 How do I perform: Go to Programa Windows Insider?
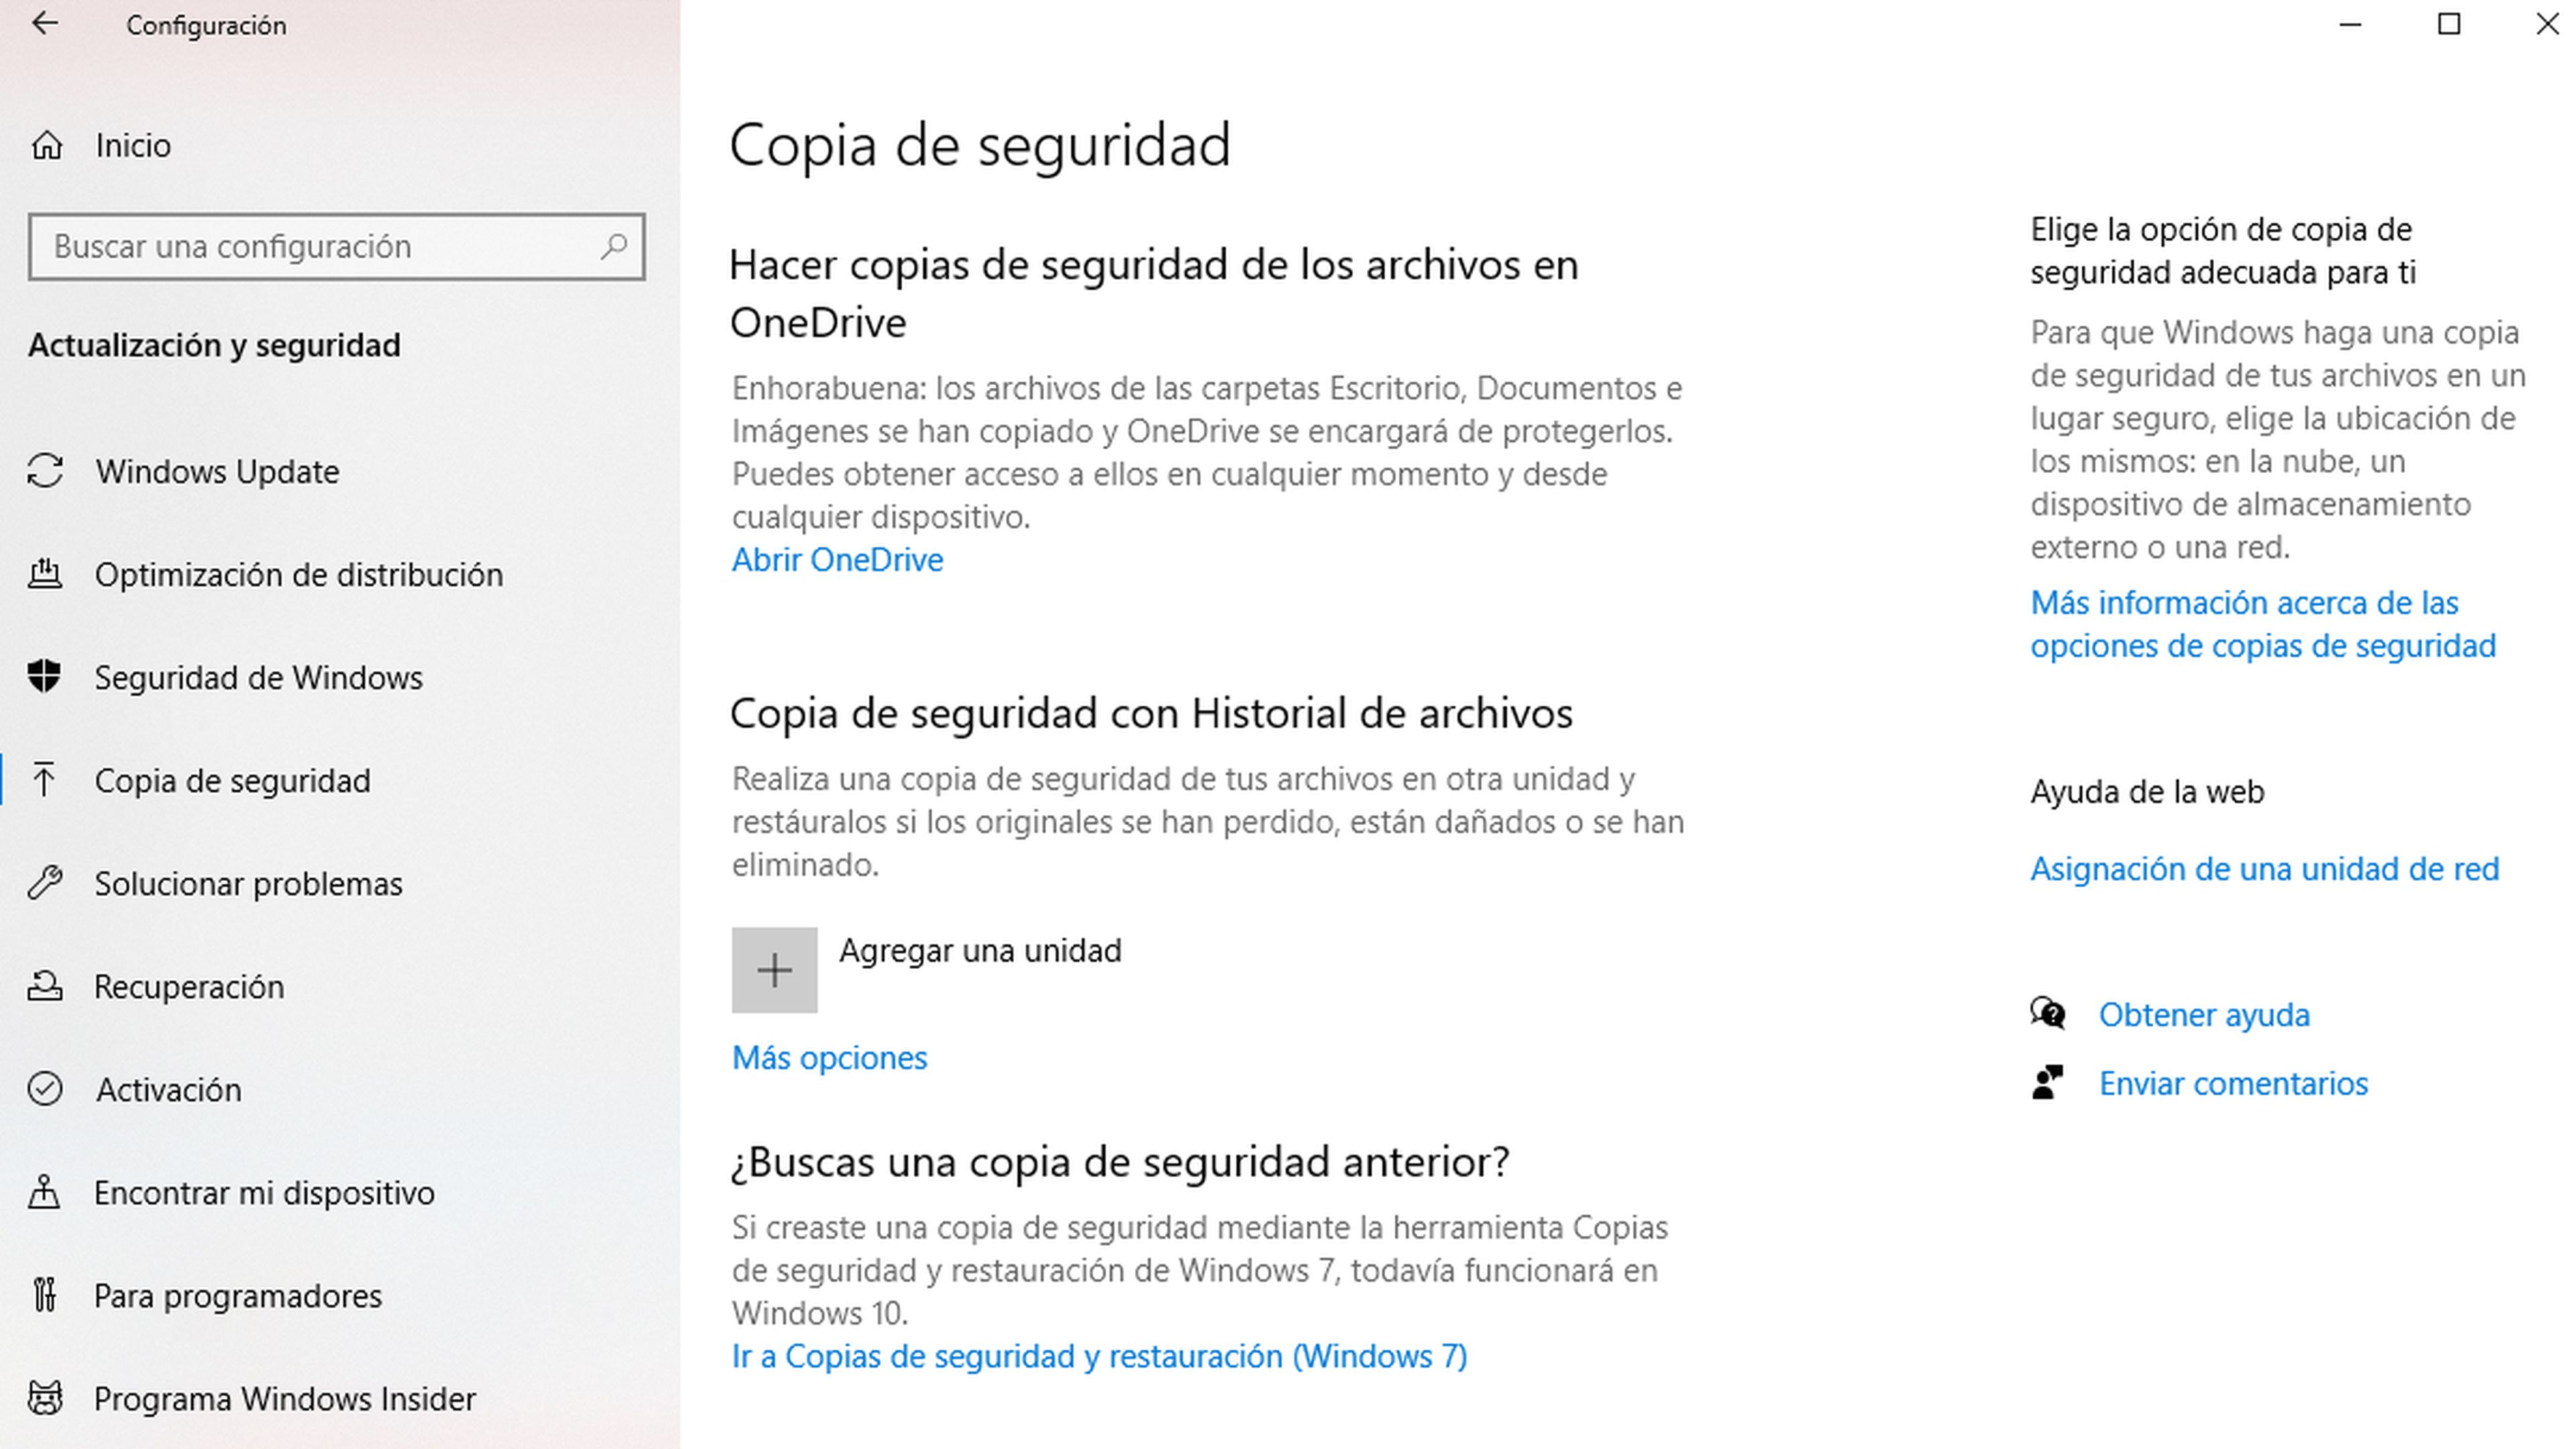tap(285, 1398)
